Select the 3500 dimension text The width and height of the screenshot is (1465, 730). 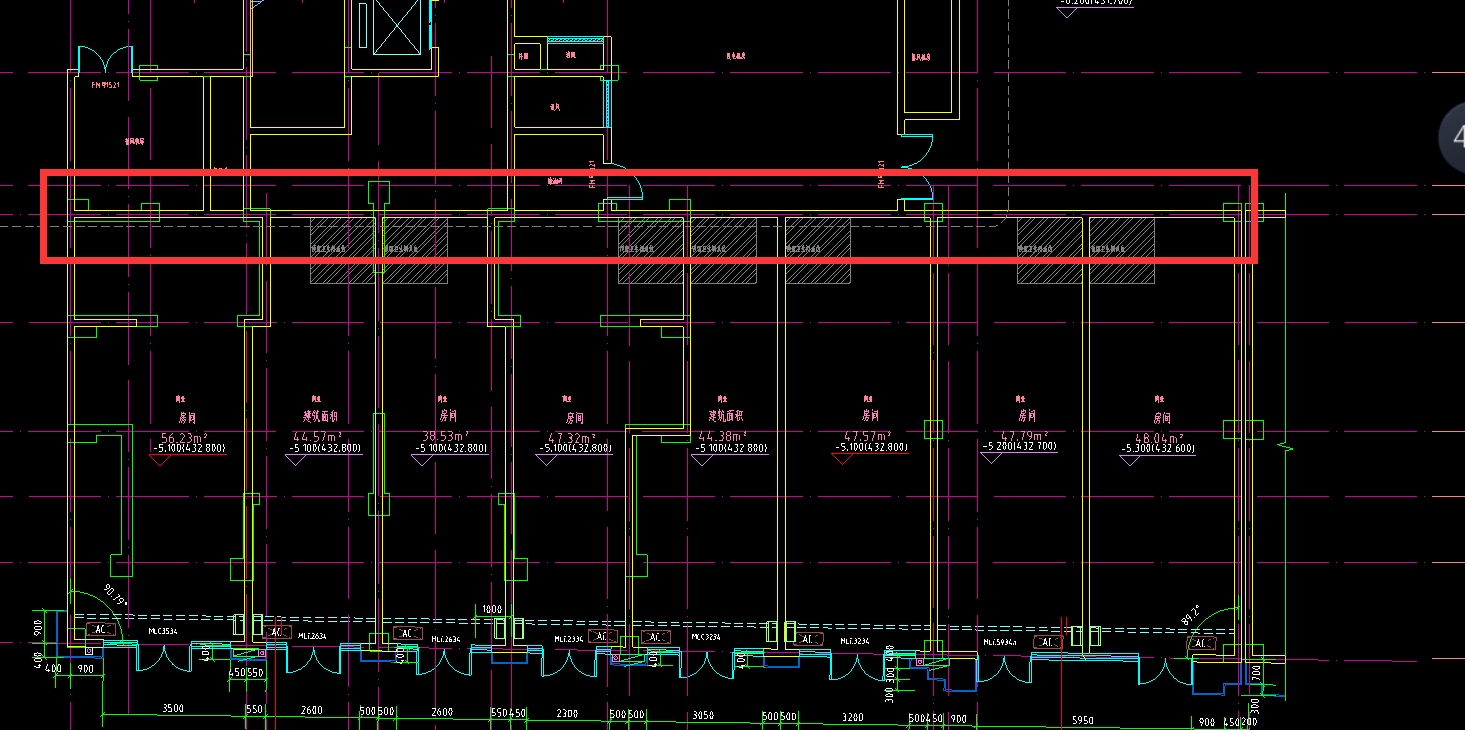(173, 709)
